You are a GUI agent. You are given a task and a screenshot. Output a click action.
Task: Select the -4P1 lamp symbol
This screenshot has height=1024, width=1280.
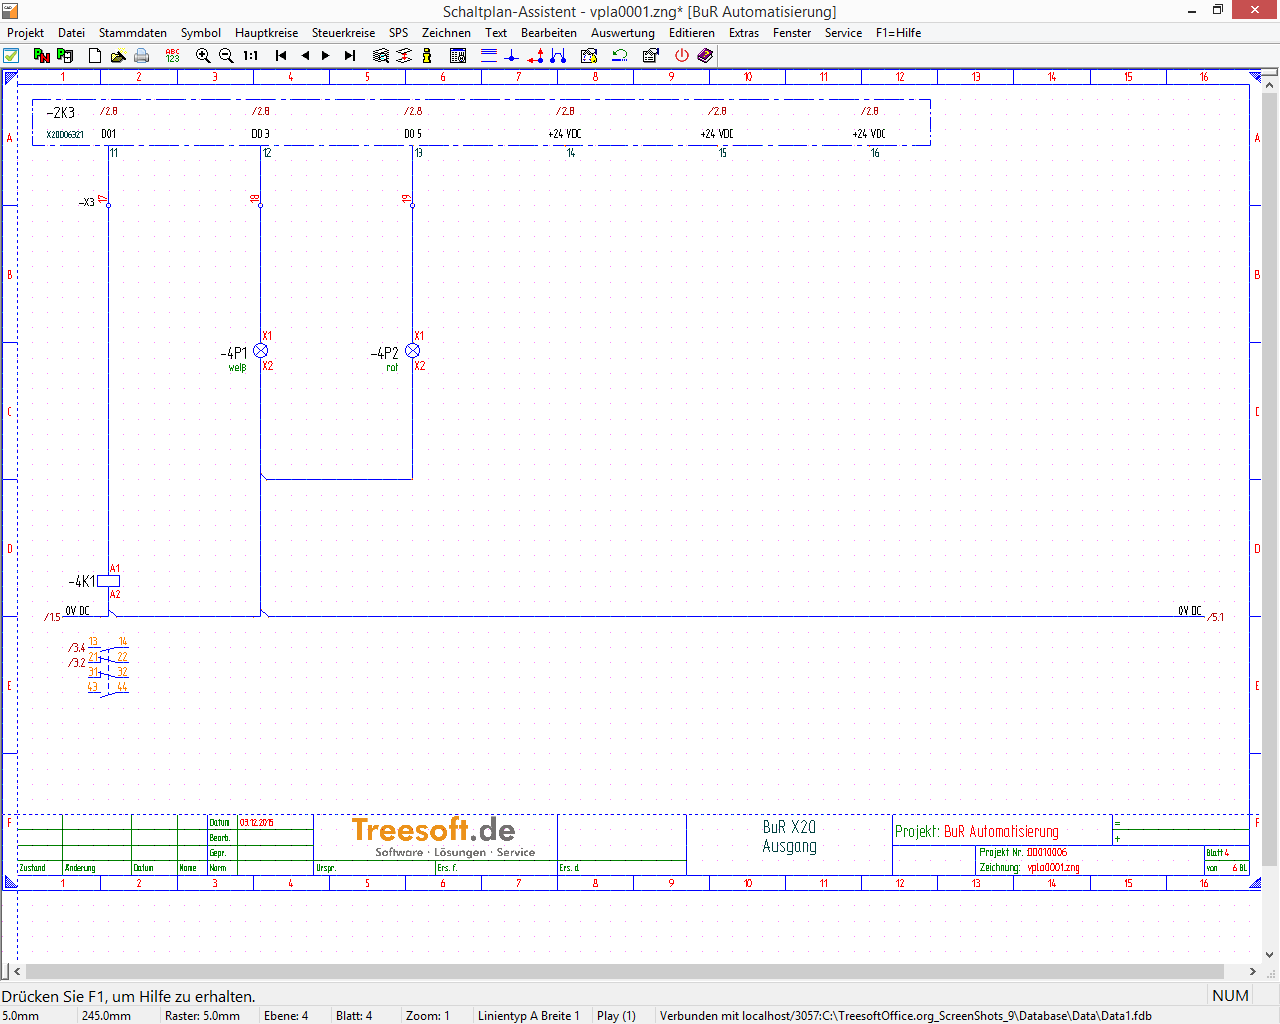pos(260,351)
